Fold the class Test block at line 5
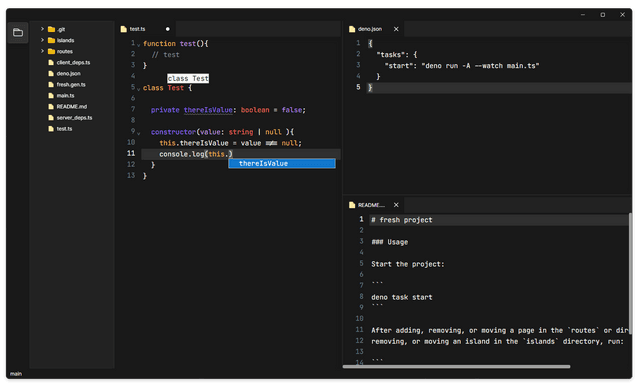Screen dimensions: 640x385 click(138, 89)
